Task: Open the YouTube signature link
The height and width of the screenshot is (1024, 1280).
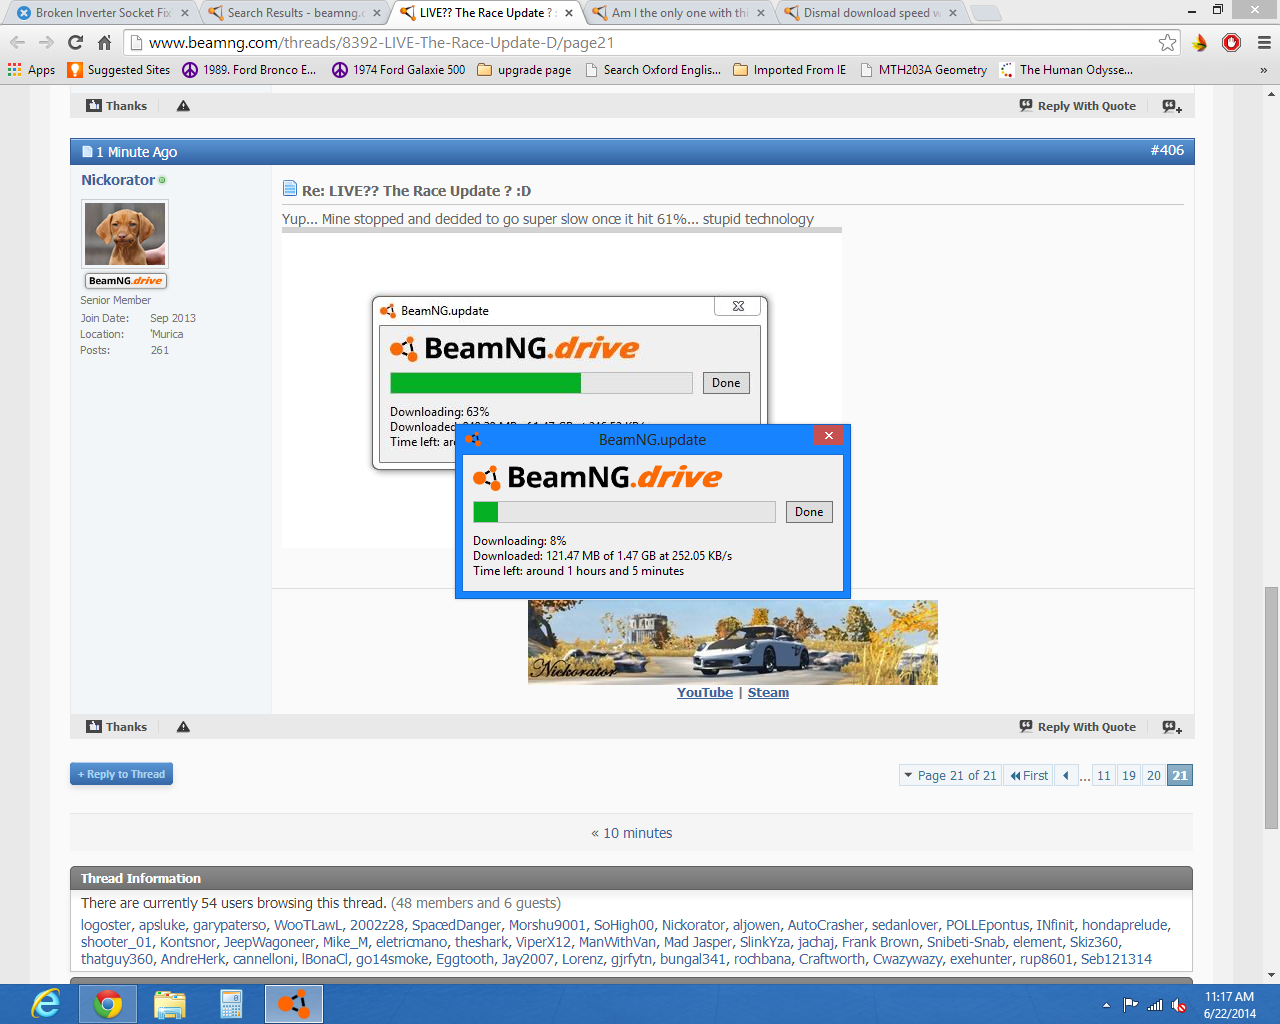Action: [x=705, y=692]
